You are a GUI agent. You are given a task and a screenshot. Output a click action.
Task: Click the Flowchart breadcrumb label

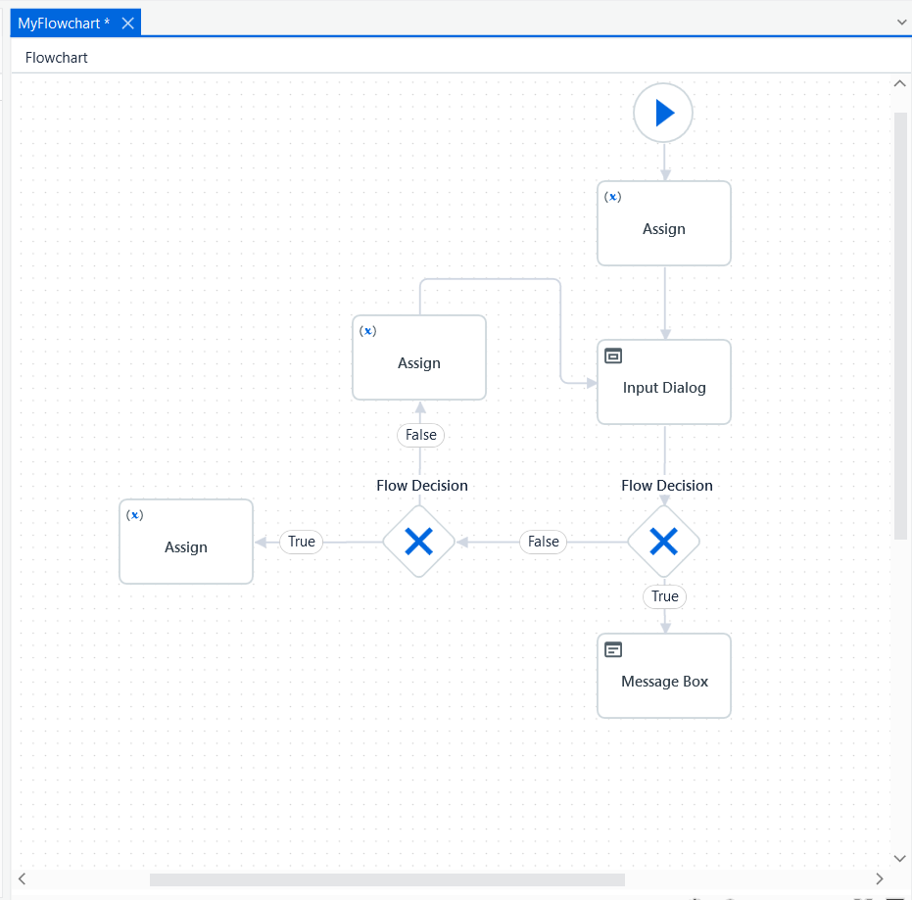(56, 58)
